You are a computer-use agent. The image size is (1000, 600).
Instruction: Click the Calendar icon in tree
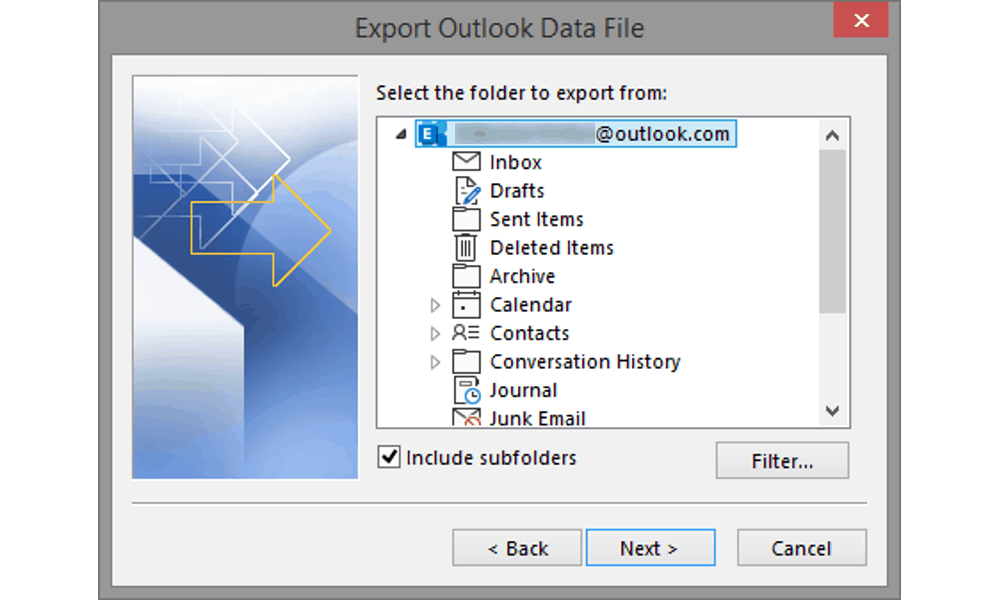(466, 304)
